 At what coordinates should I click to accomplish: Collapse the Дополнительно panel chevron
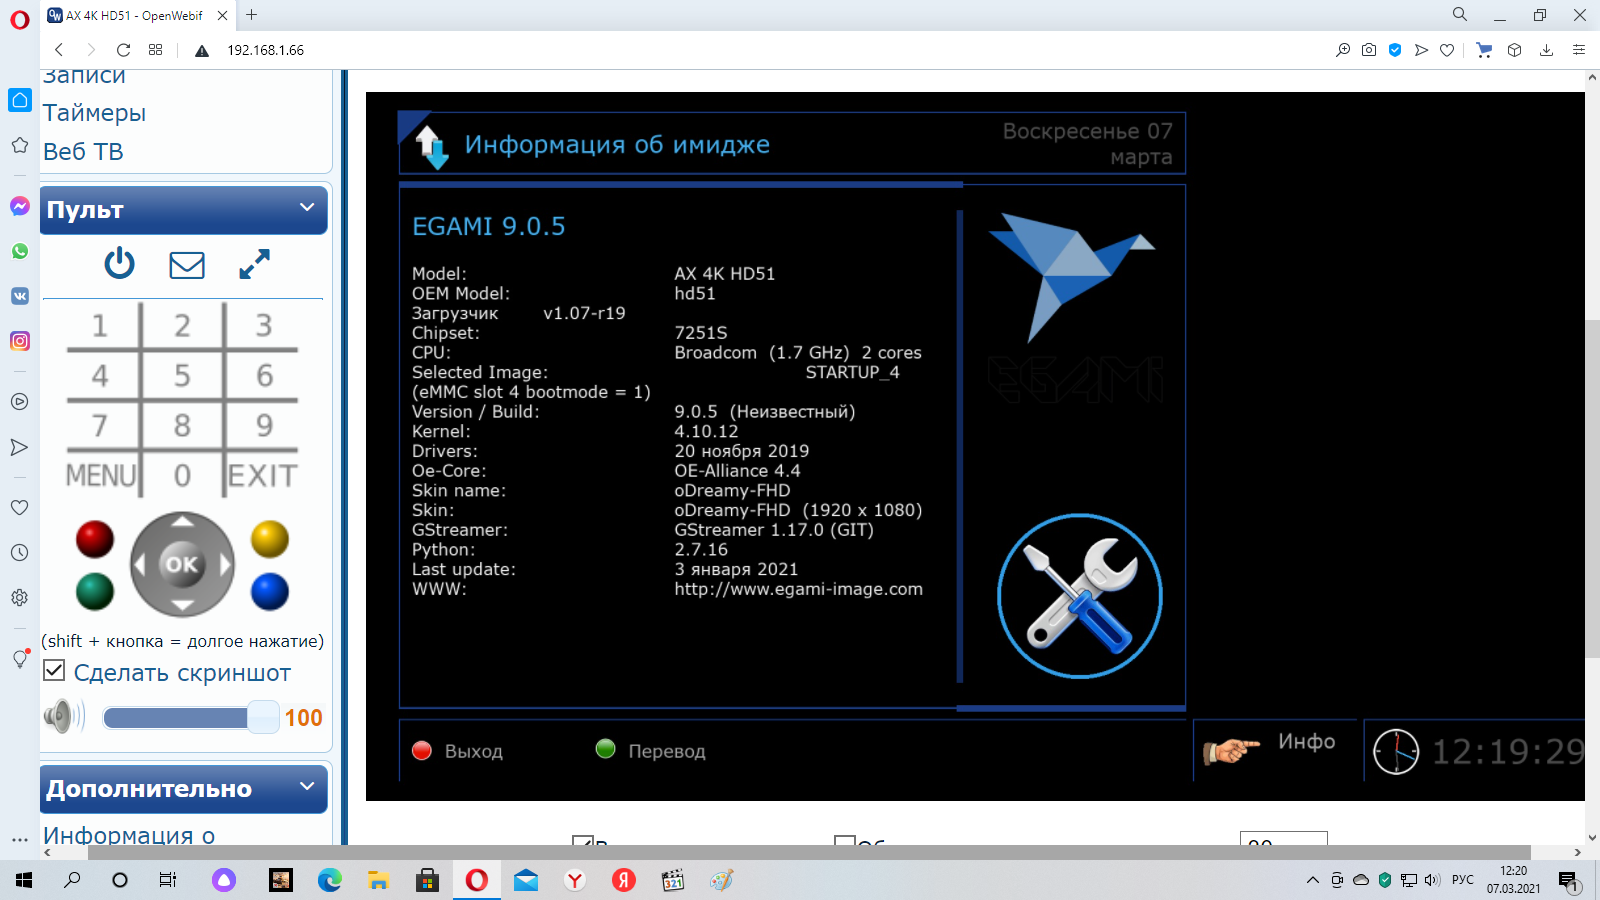pos(307,786)
